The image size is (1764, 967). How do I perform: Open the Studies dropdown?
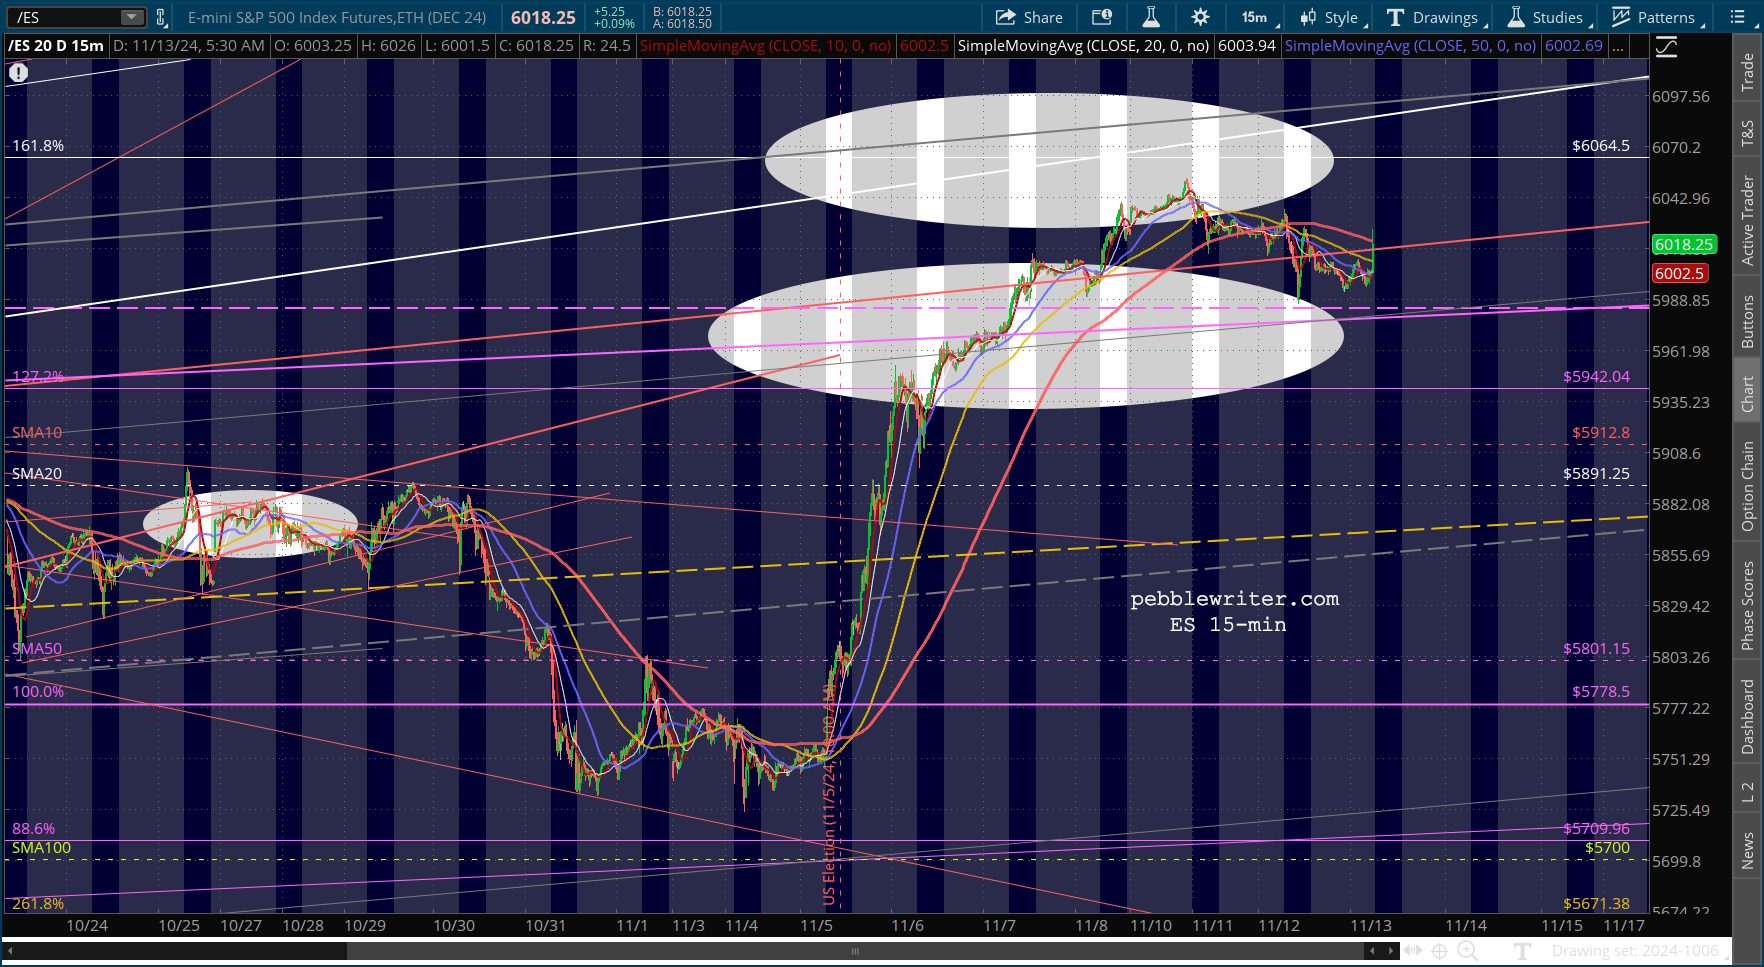1548,17
